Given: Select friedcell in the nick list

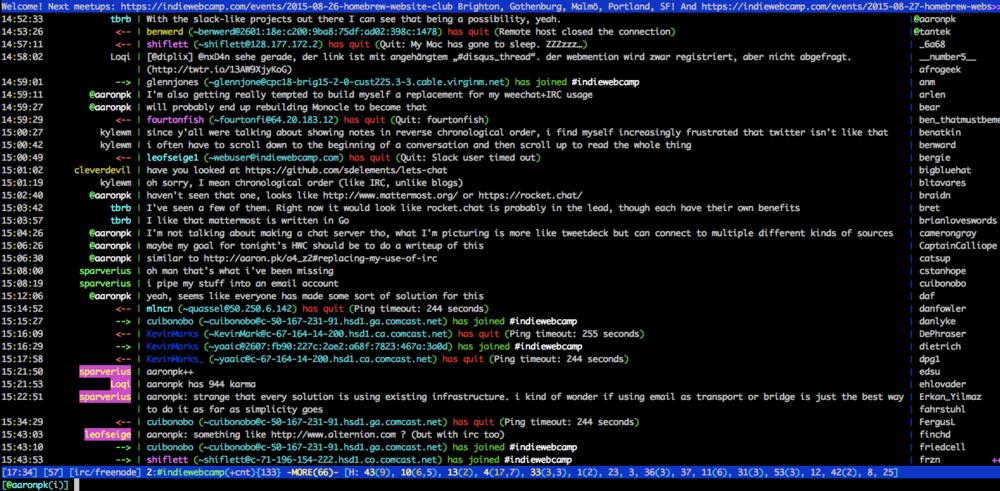Looking at the screenshot, I should 941,447.
